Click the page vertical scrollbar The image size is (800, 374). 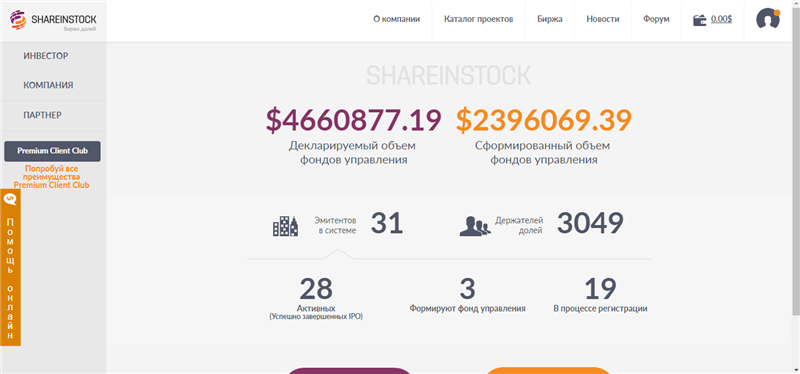(x=795, y=187)
